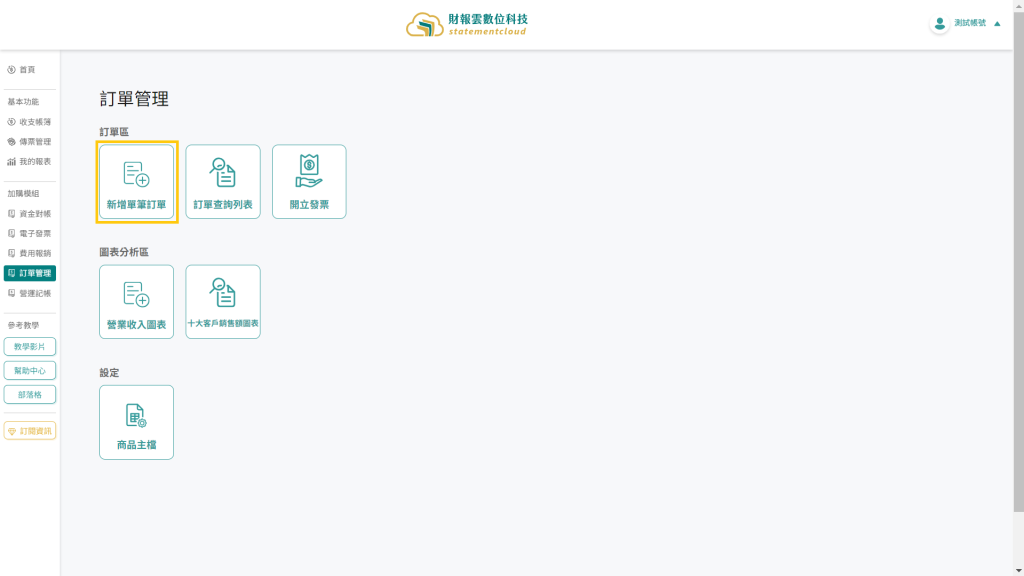The height and width of the screenshot is (576, 1024).
Task: Open 電子發票 from the sidebar
Action: (x=34, y=234)
